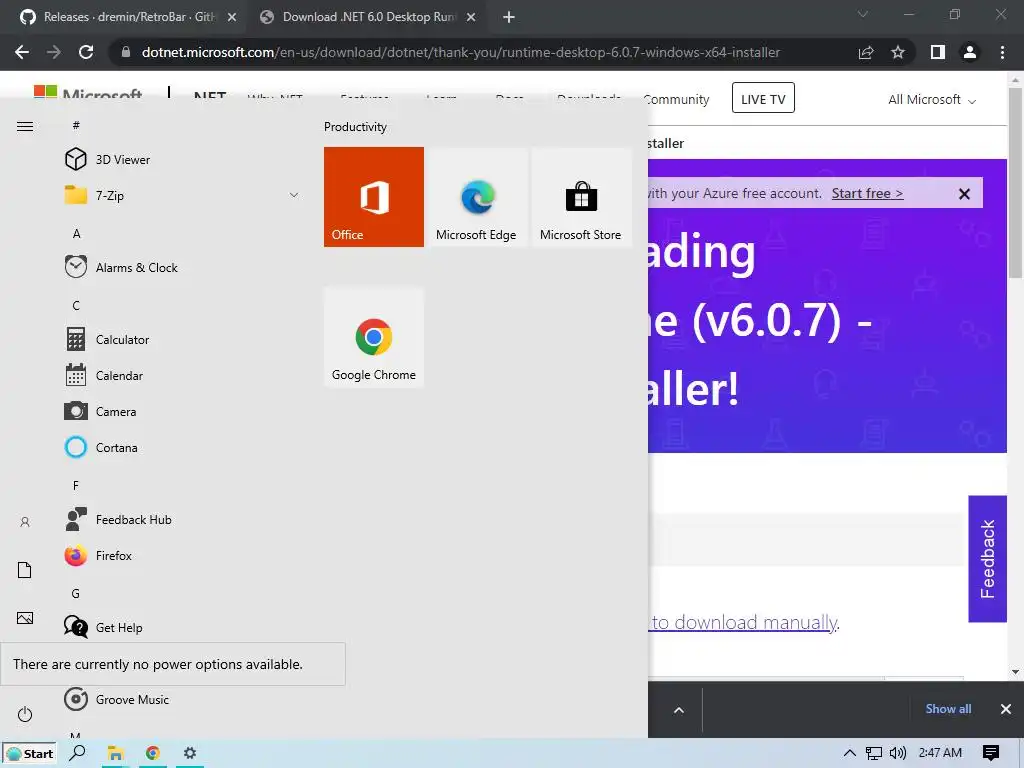The image size is (1024, 768).
Task: Click the # header in app list
Action: 76,125
